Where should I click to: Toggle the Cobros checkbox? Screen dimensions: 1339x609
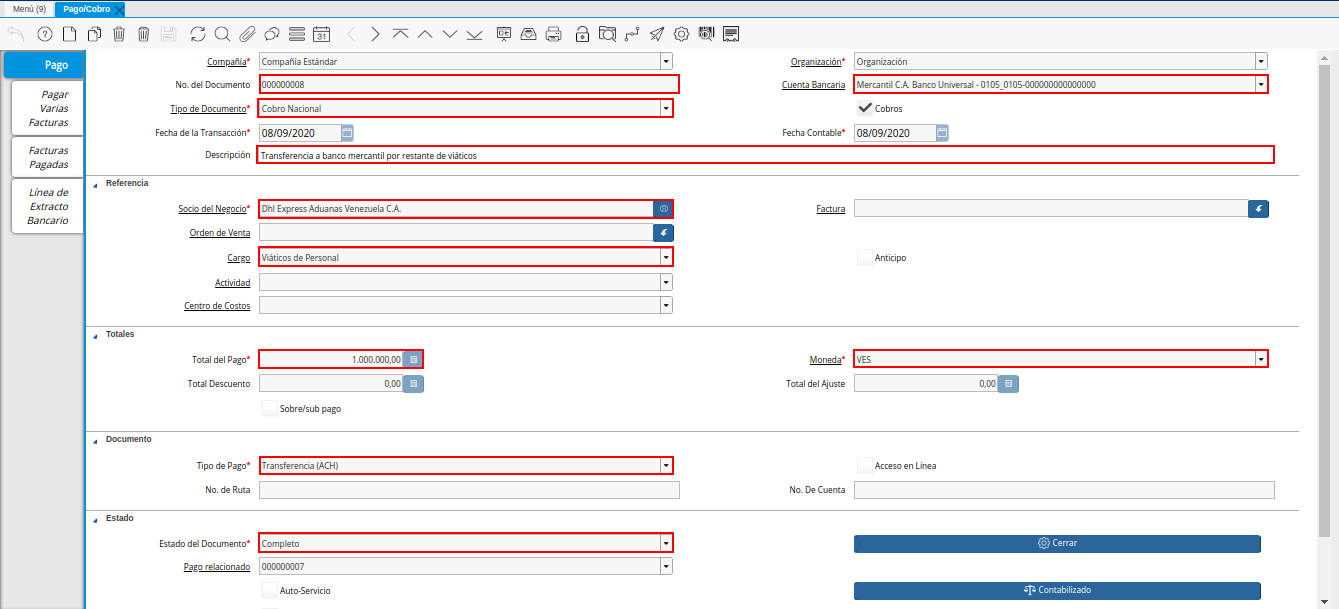865,108
